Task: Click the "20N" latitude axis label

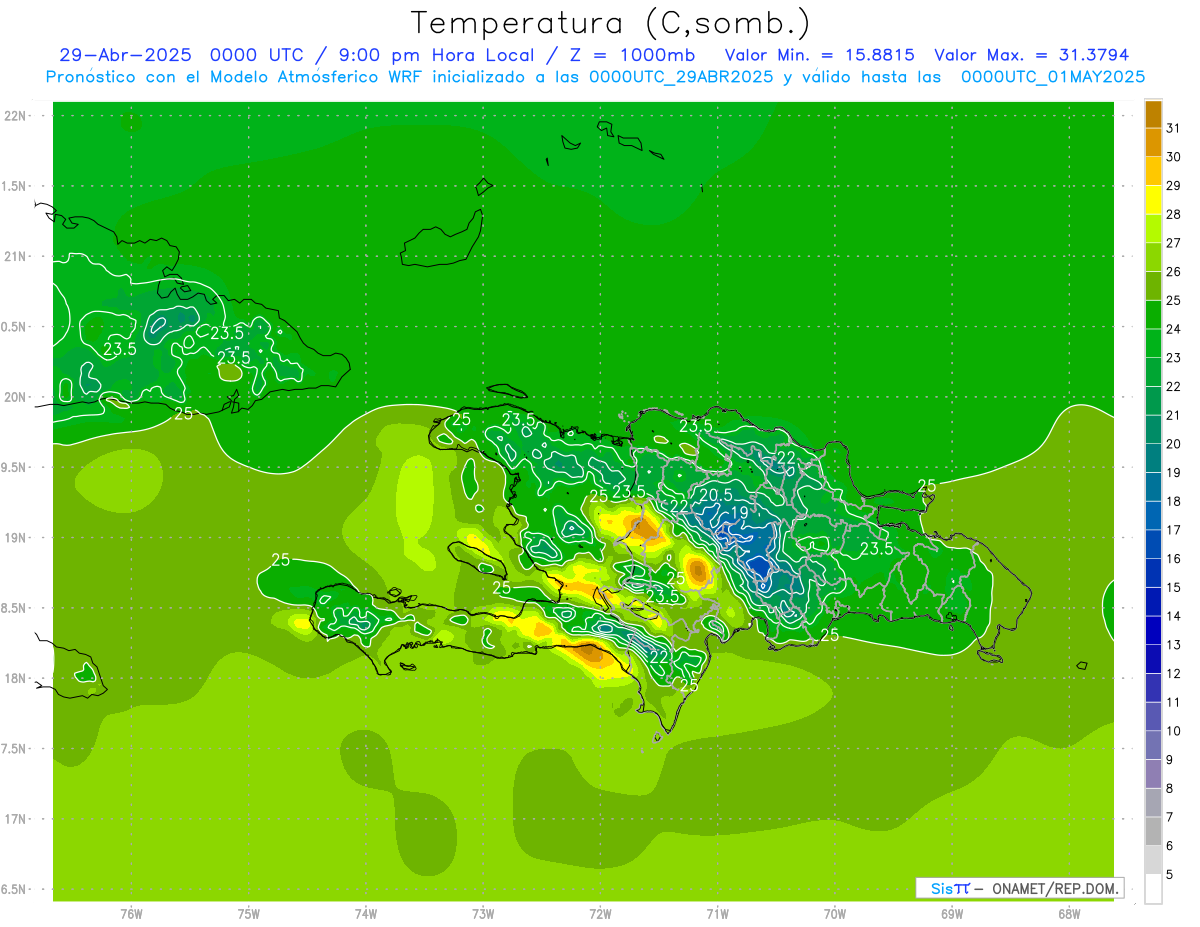Action: coord(16,398)
